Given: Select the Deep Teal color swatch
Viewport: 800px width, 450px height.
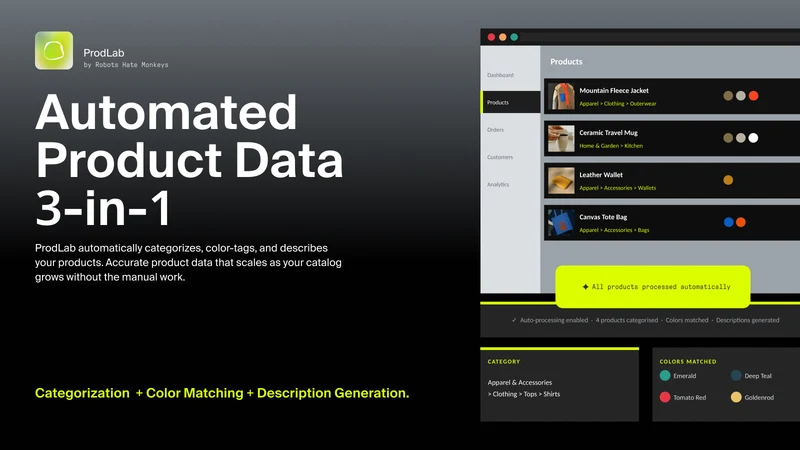Looking at the screenshot, I should [x=736, y=376].
